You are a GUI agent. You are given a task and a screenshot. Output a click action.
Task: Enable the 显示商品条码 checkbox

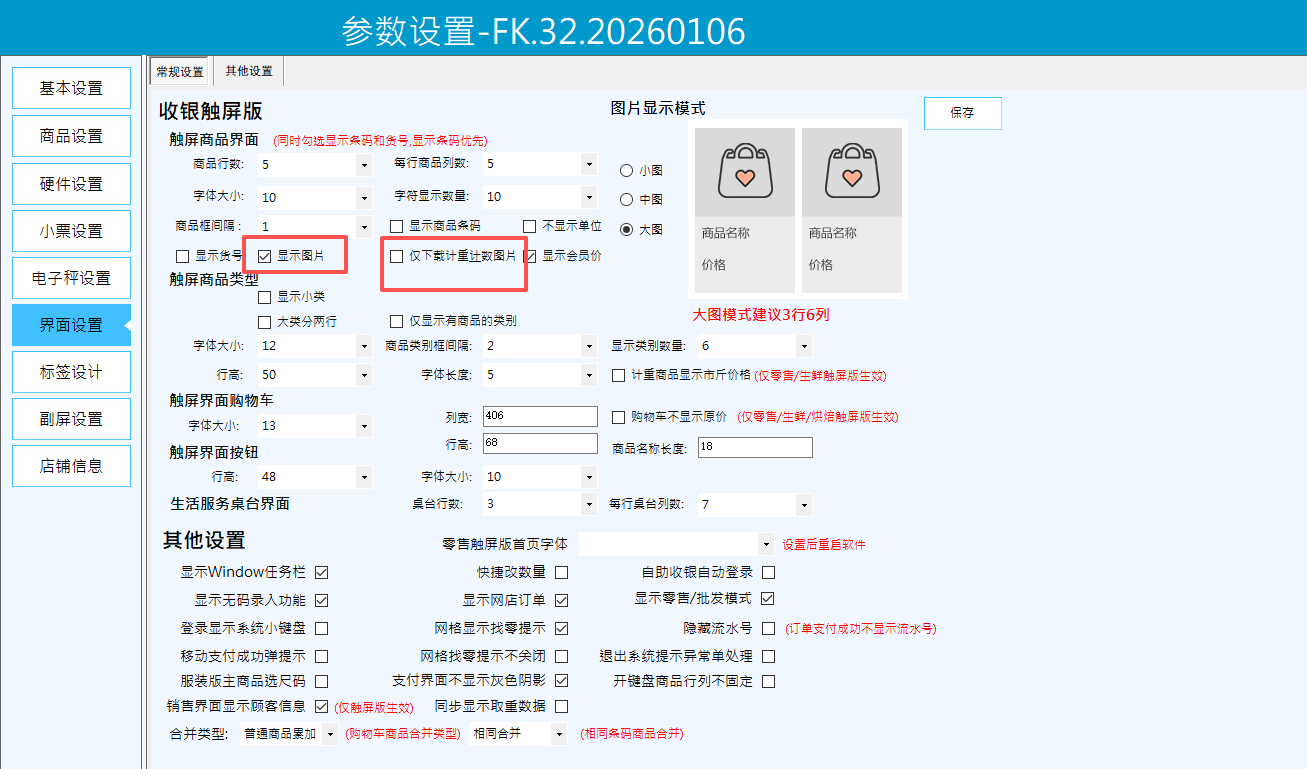click(x=397, y=226)
